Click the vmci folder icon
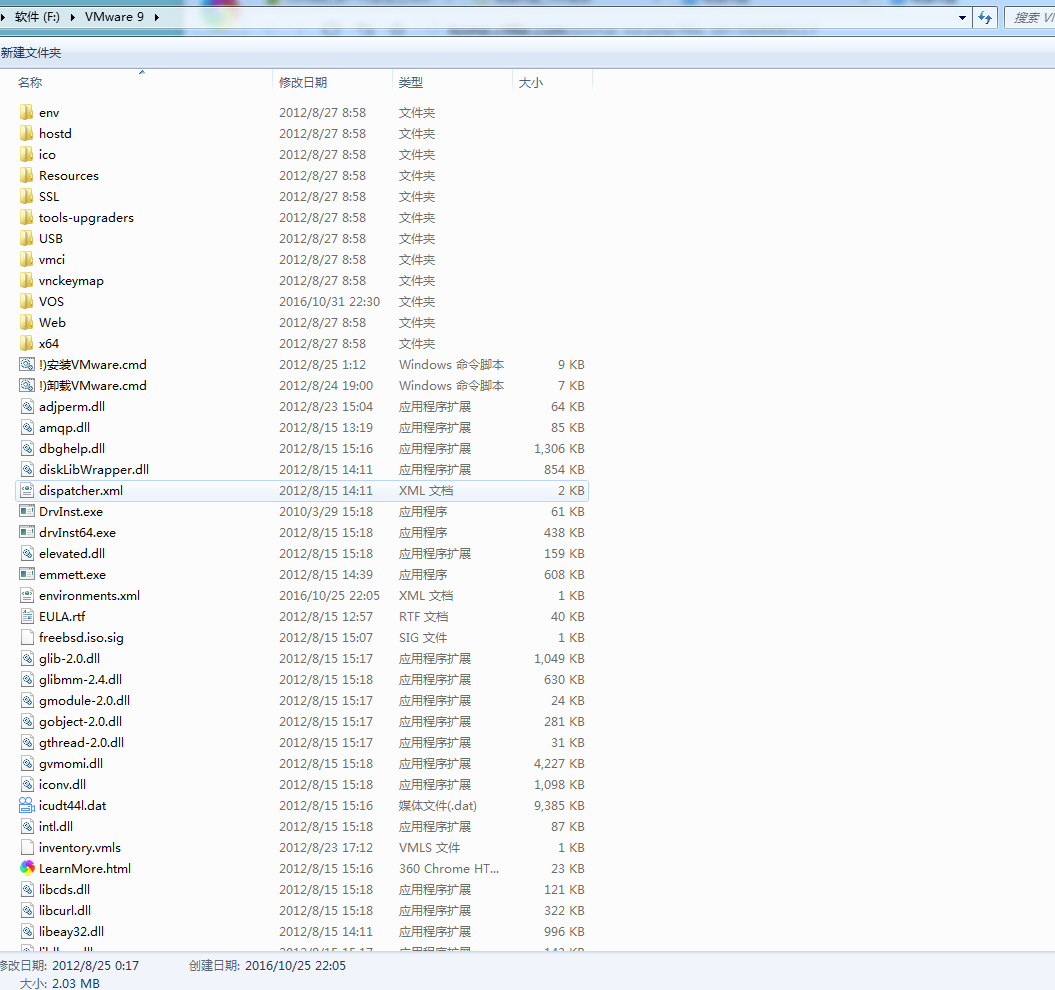The image size is (1055, 990). 26,259
